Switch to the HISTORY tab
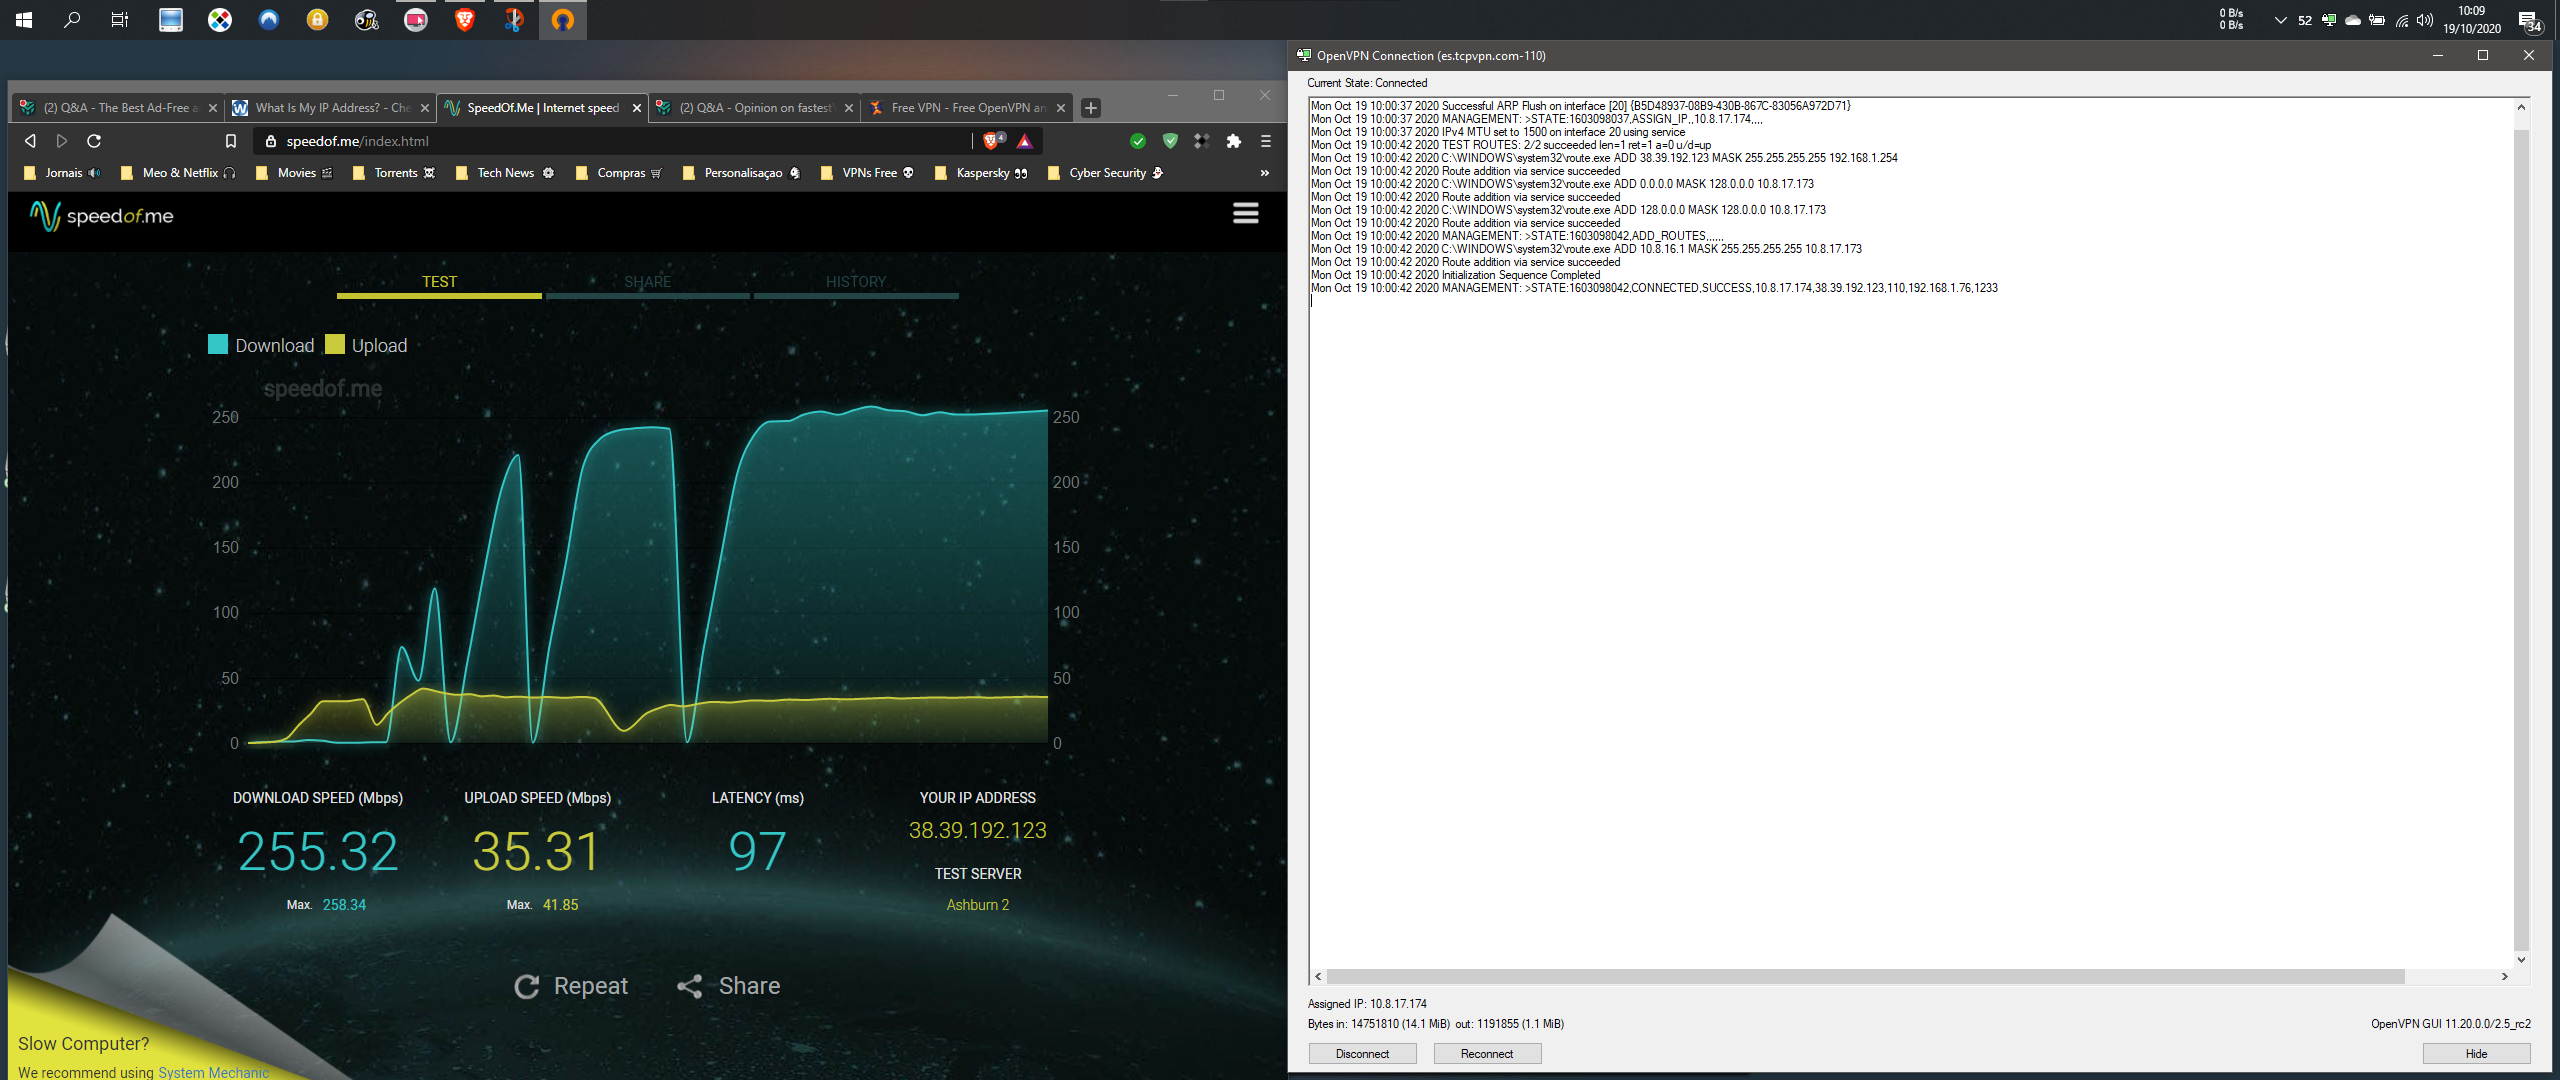This screenshot has width=2560, height=1080. click(x=856, y=282)
